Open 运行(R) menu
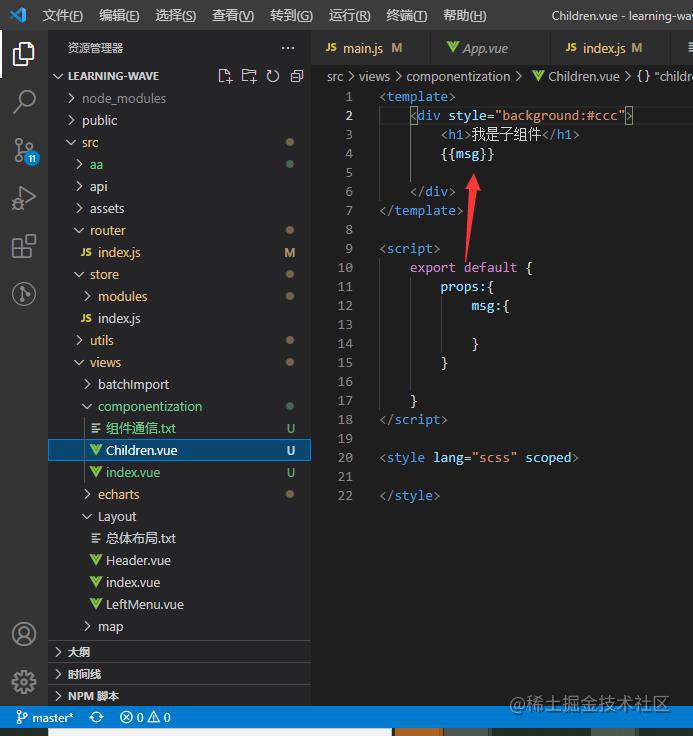 pos(349,16)
